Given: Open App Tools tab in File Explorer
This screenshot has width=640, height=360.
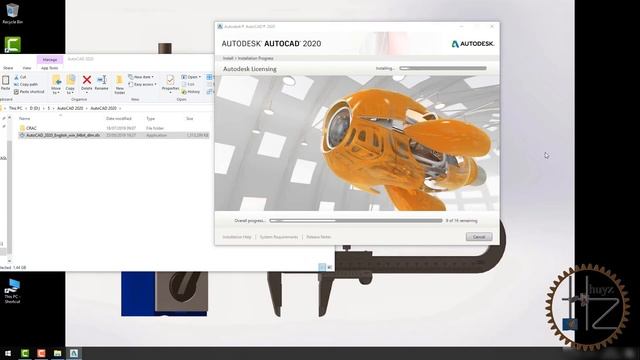Looking at the screenshot, I should [x=49, y=68].
